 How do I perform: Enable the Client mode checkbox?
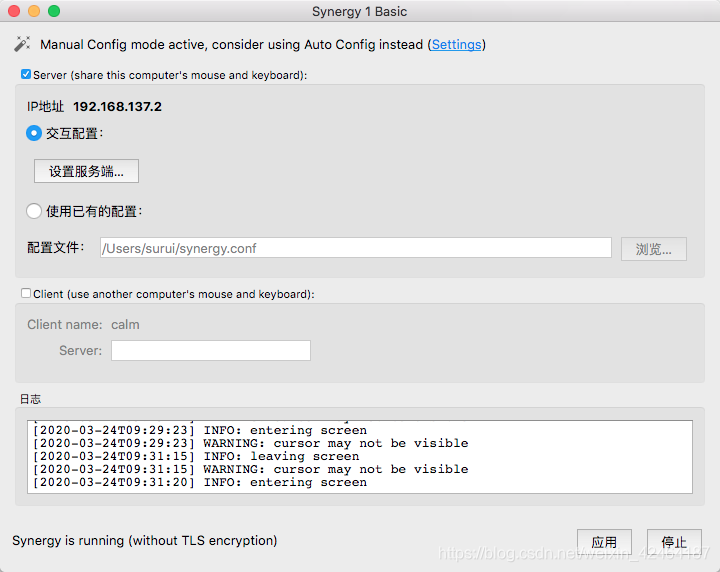click(x=26, y=293)
